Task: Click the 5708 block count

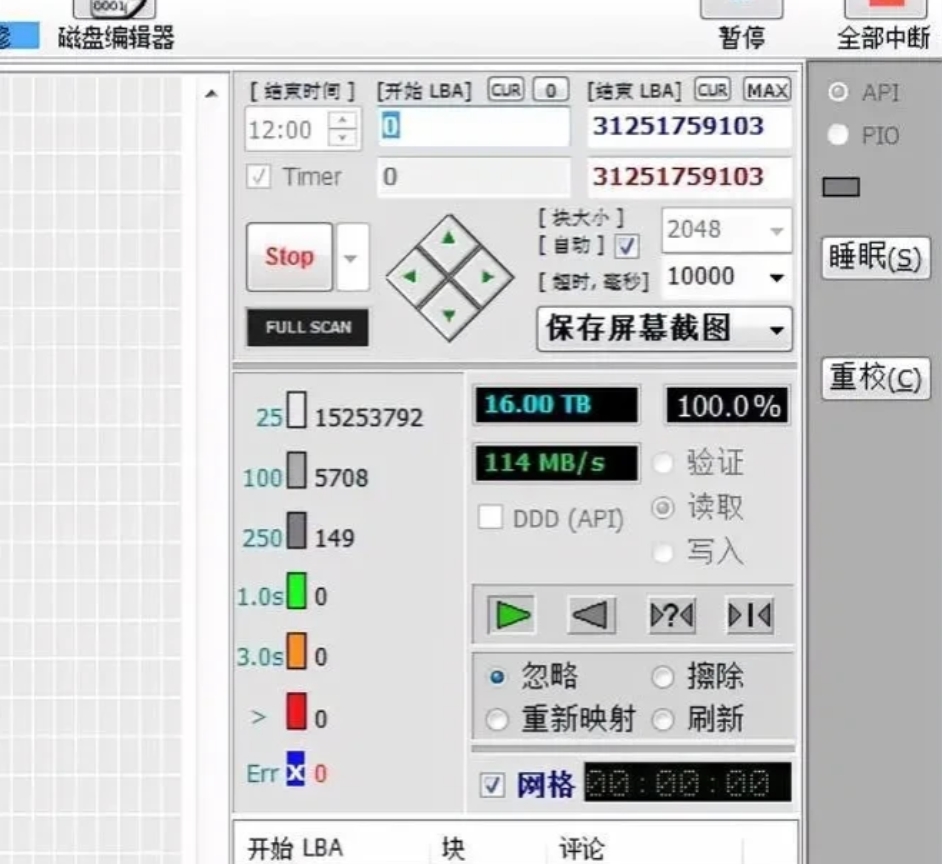Action: (341, 478)
